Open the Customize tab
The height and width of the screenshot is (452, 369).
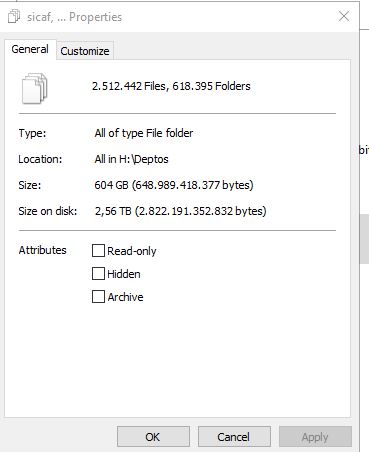[x=85, y=51]
